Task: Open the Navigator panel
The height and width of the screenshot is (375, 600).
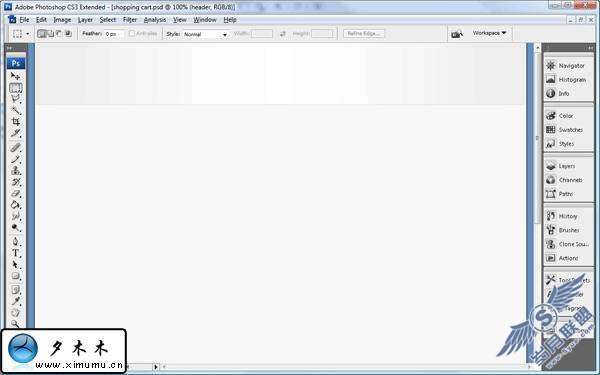Action: pos(568,65)
